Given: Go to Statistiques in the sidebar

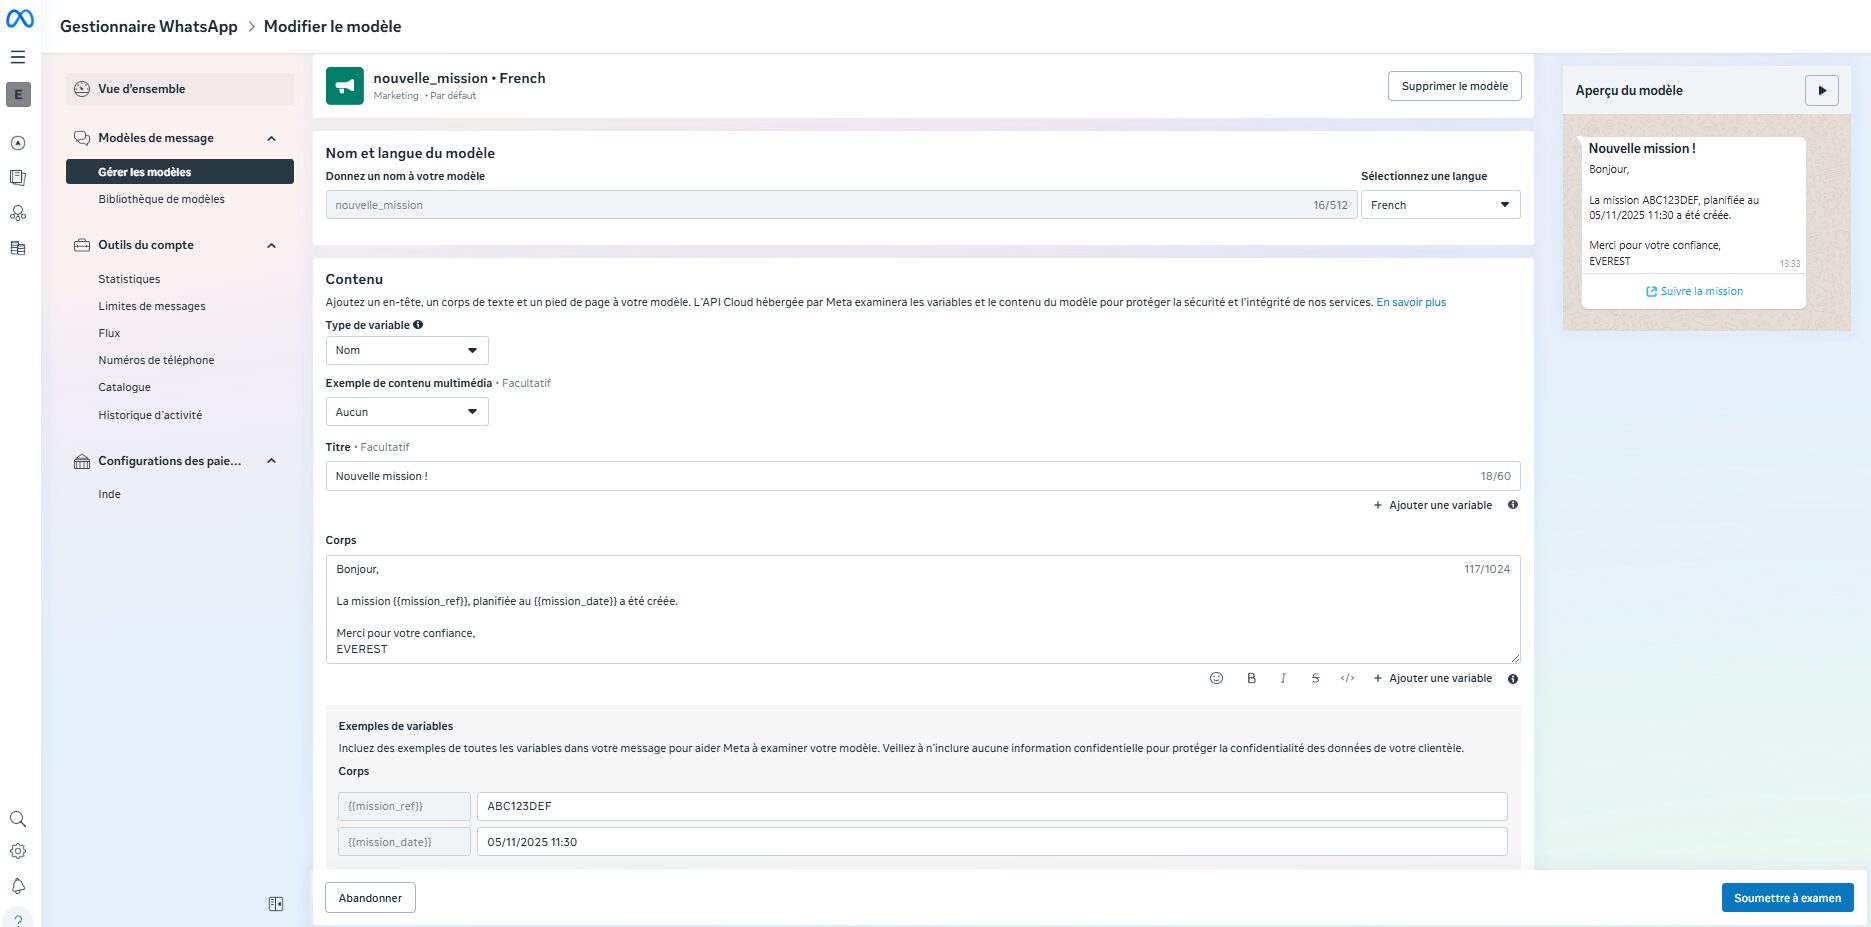Looking at the screenshot, I should [x=129, y=279].
